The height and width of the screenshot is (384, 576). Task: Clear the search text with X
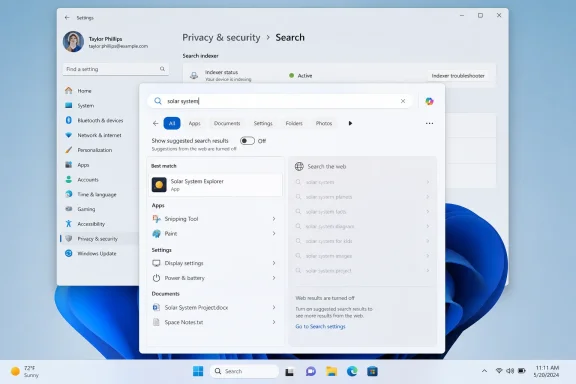pyautogui.click(x=403, y=101)
